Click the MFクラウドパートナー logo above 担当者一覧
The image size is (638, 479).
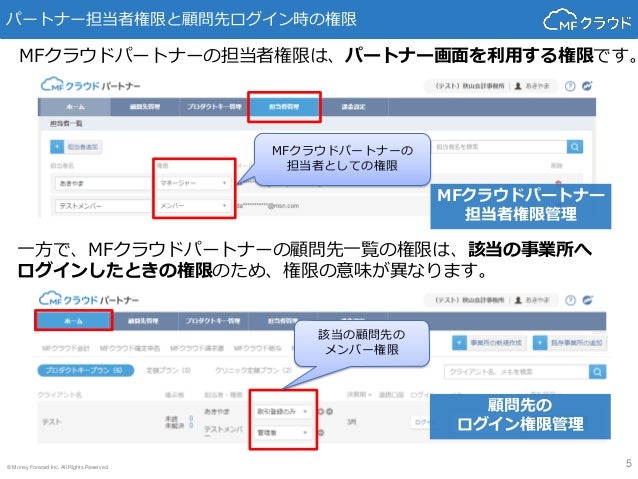coord(90,85)
